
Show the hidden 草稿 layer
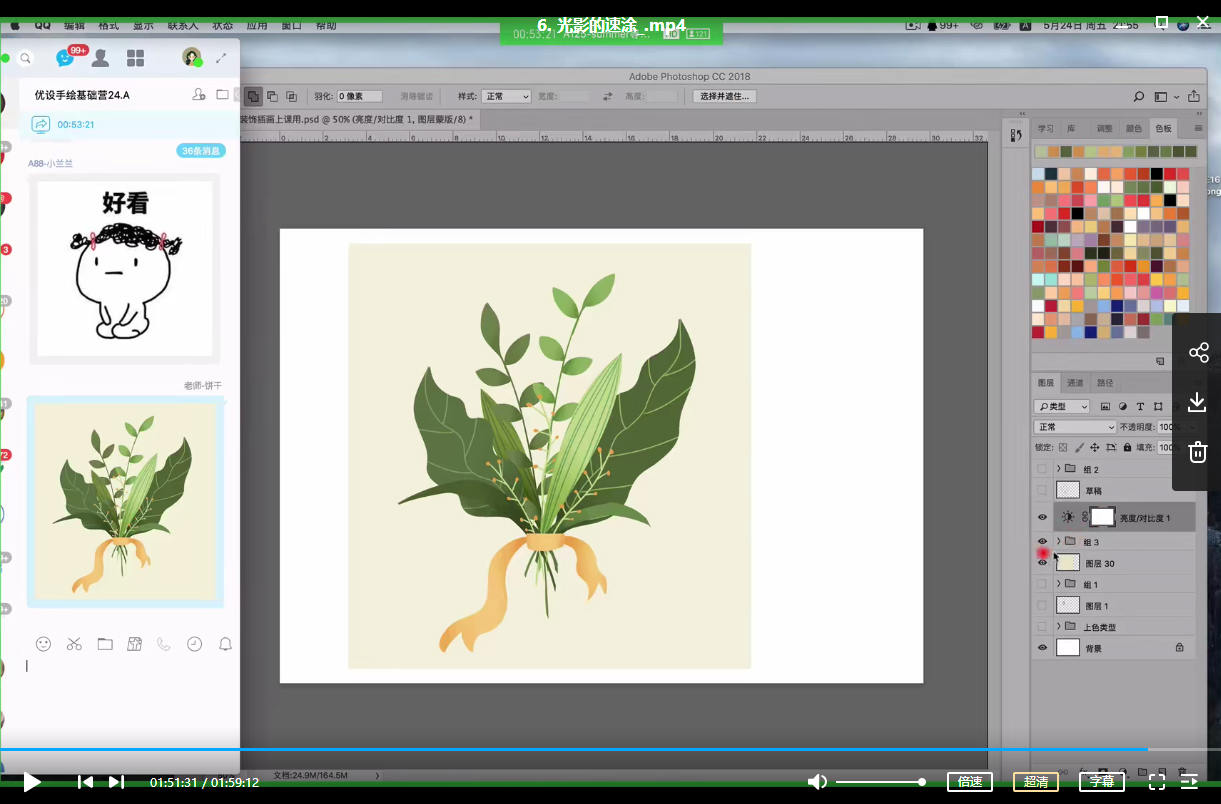tap(1042, 490)
